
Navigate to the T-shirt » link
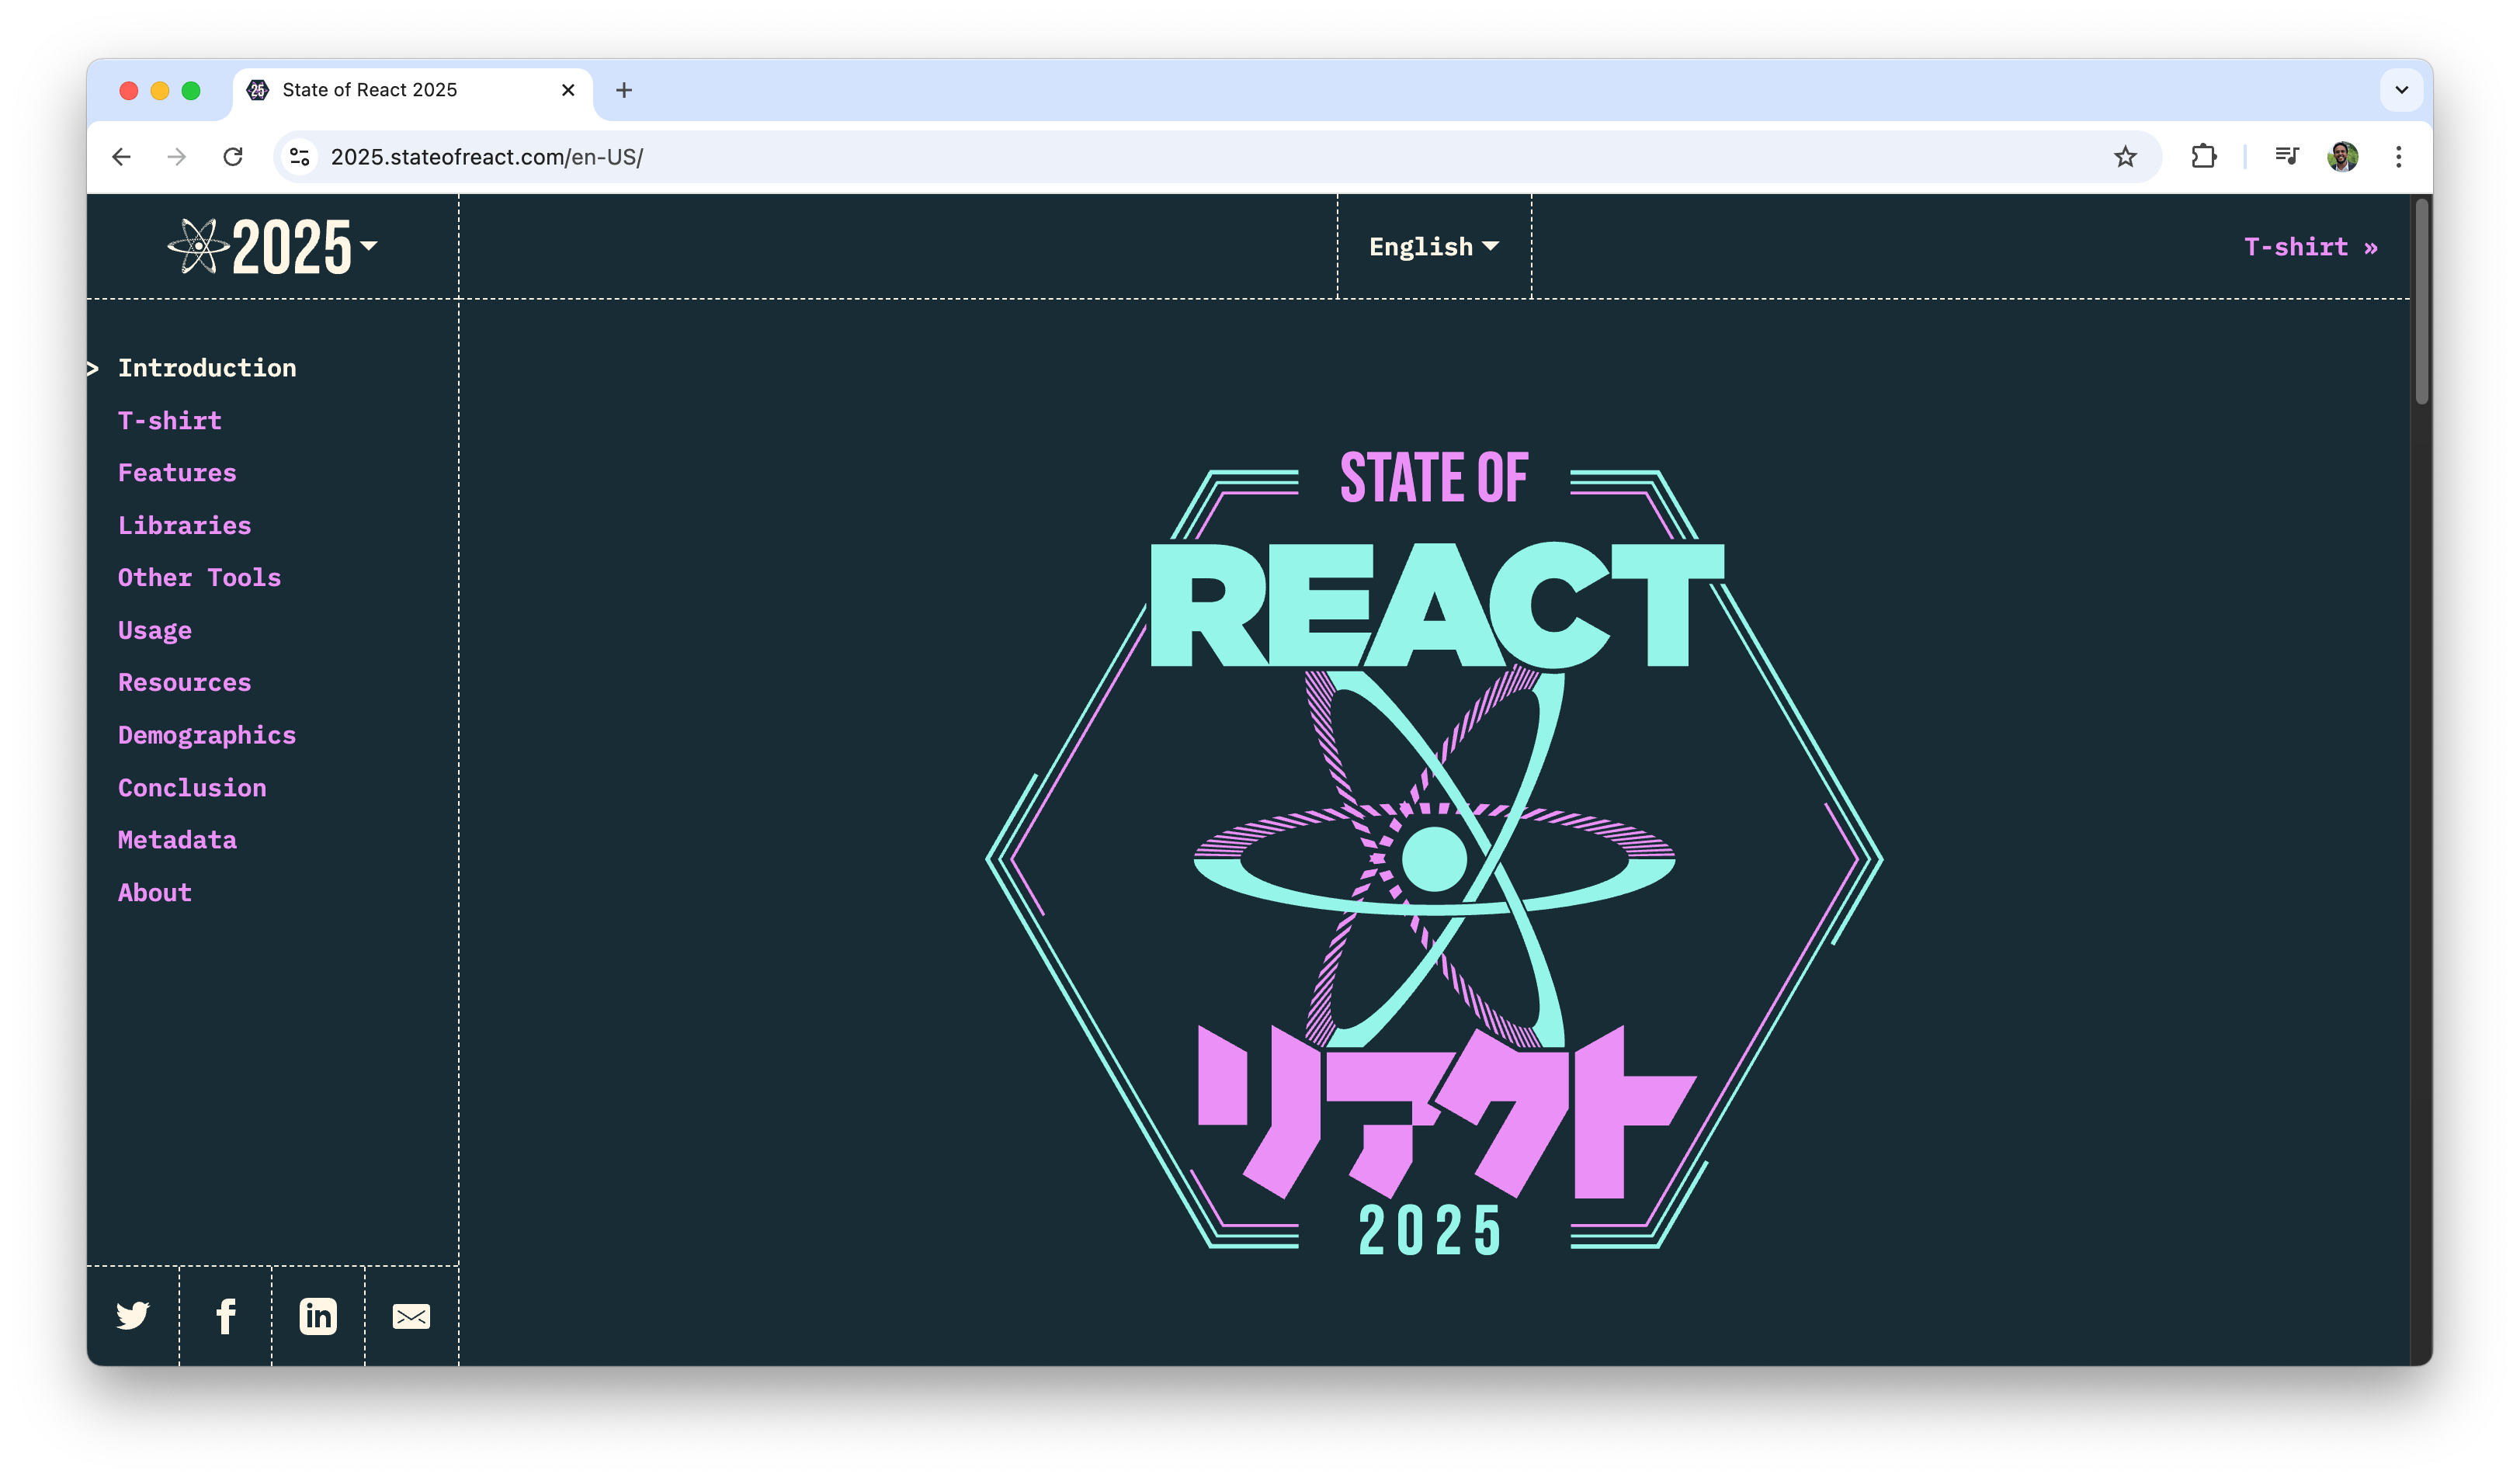click(2310, 246)
